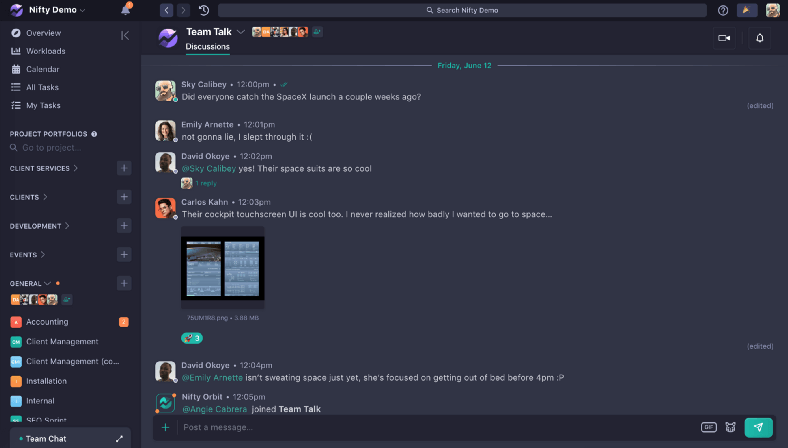Click the plus attachment icon in composer

[165, 427]
